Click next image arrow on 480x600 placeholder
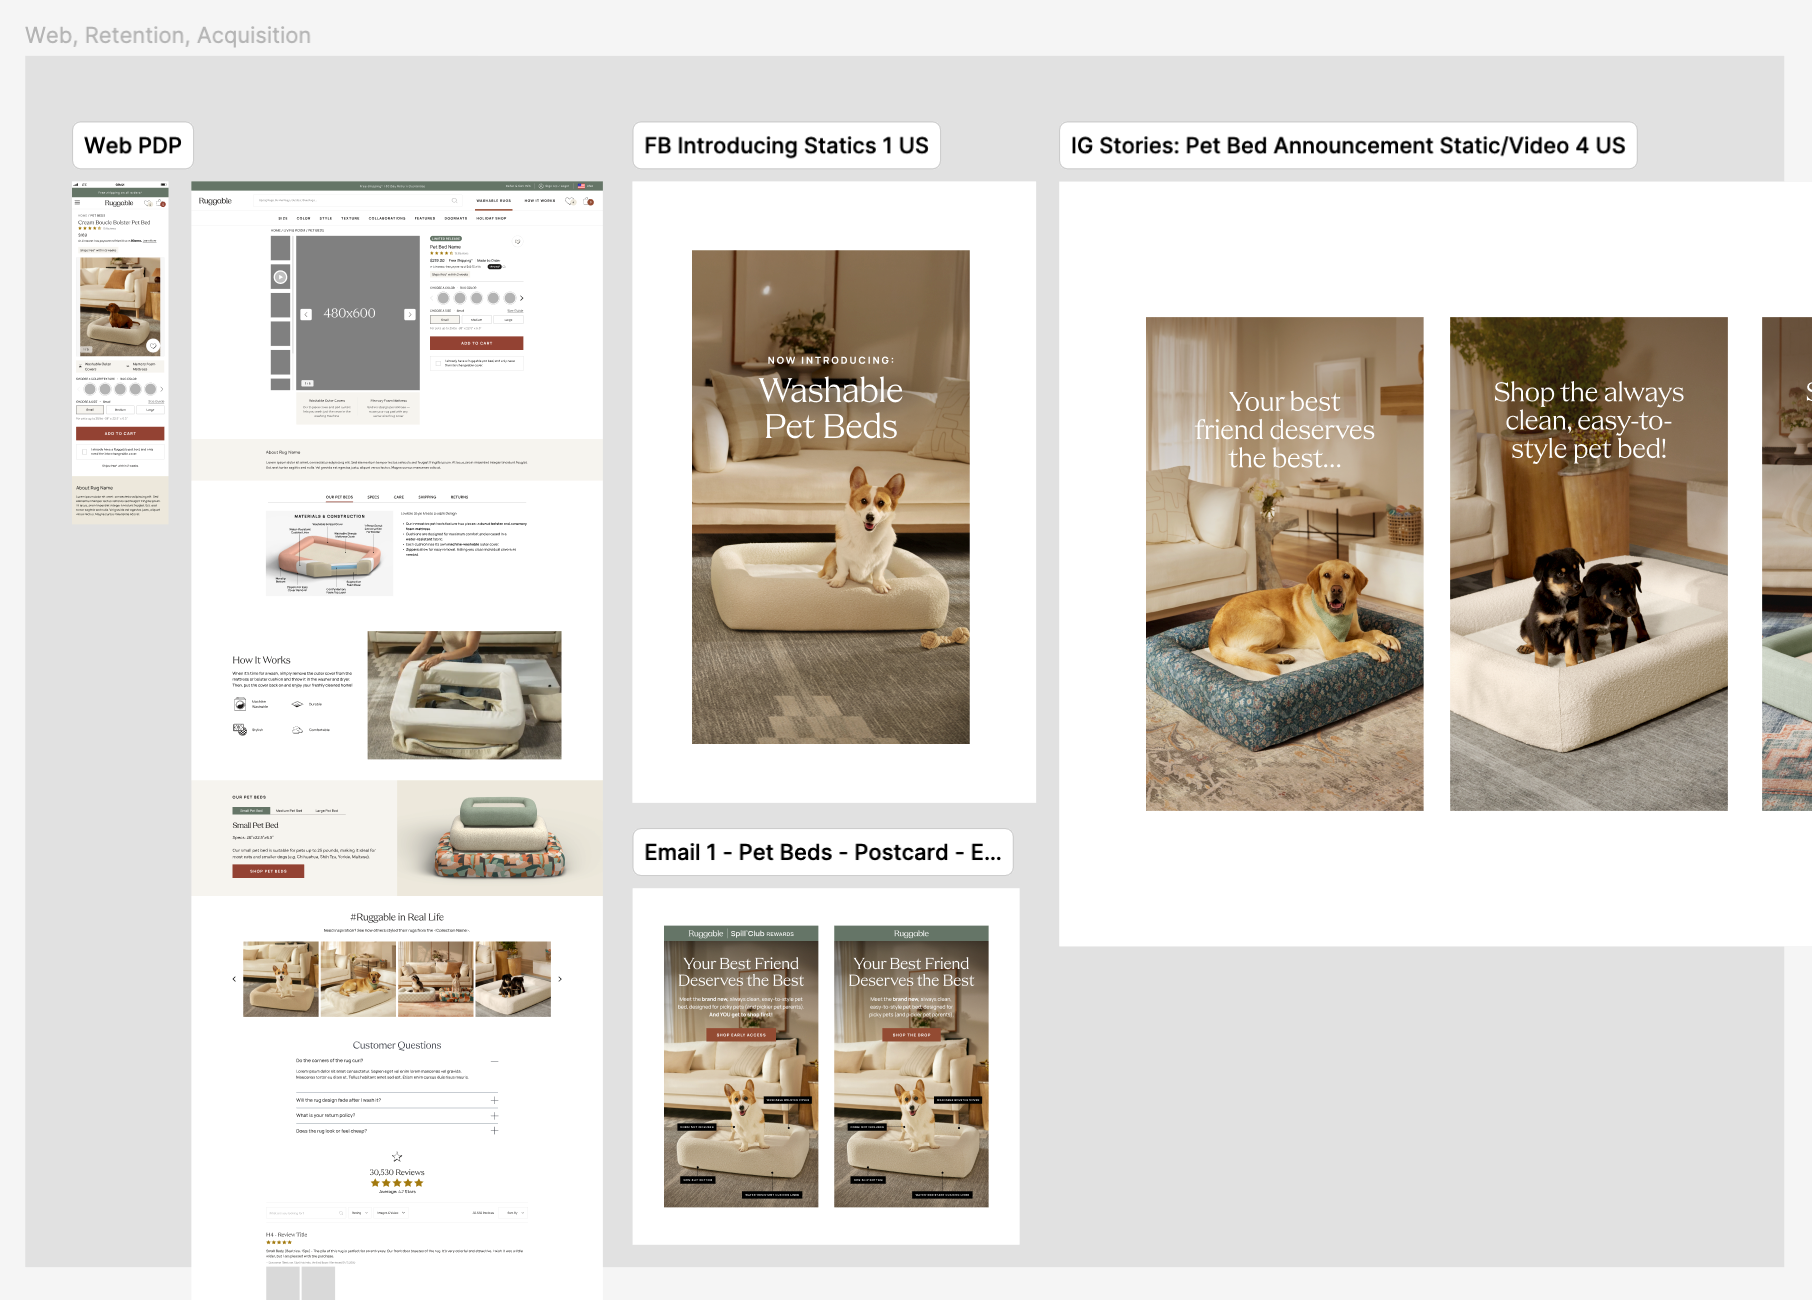 coord(410,314)
